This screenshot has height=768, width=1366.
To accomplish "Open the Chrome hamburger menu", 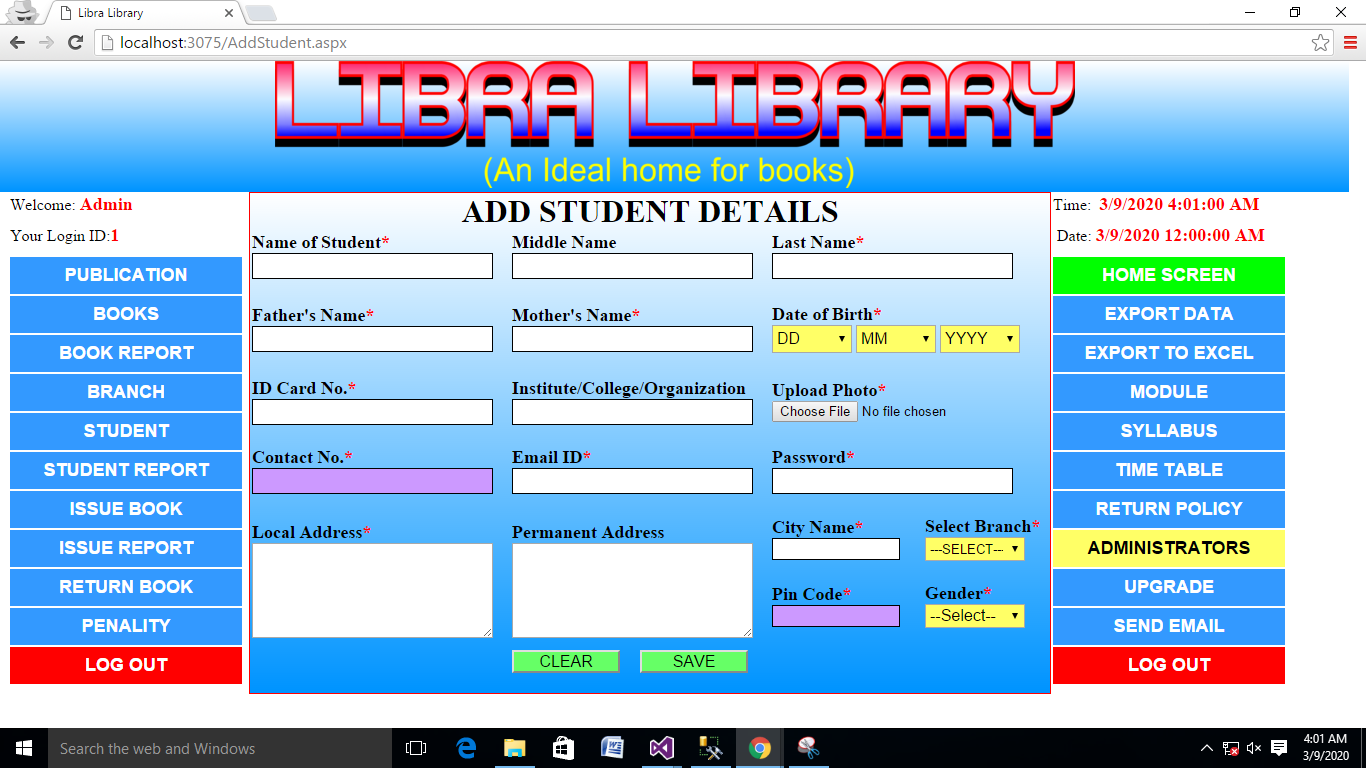I will point(1350,42).
